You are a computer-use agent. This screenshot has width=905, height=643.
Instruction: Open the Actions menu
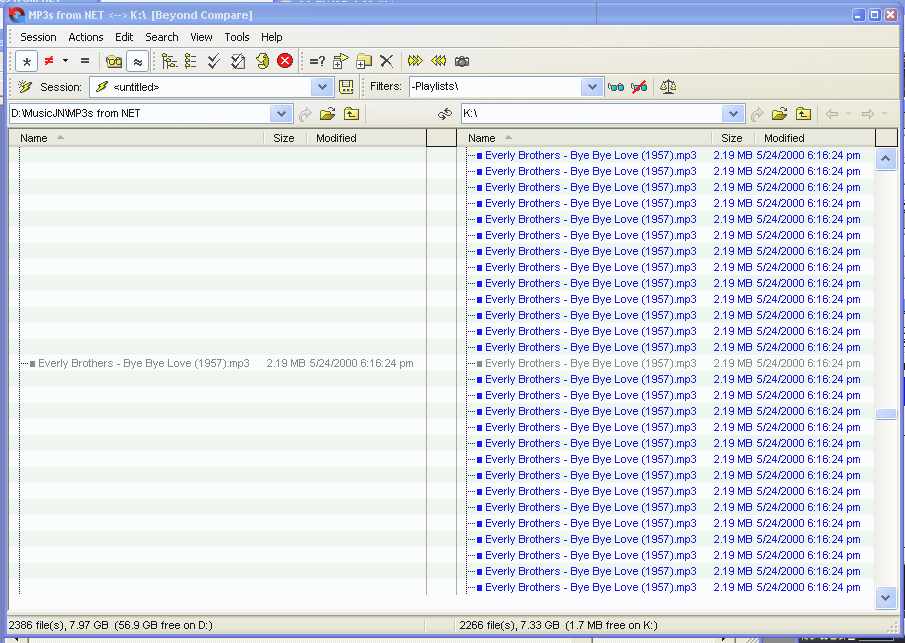[x=86, y=37]
